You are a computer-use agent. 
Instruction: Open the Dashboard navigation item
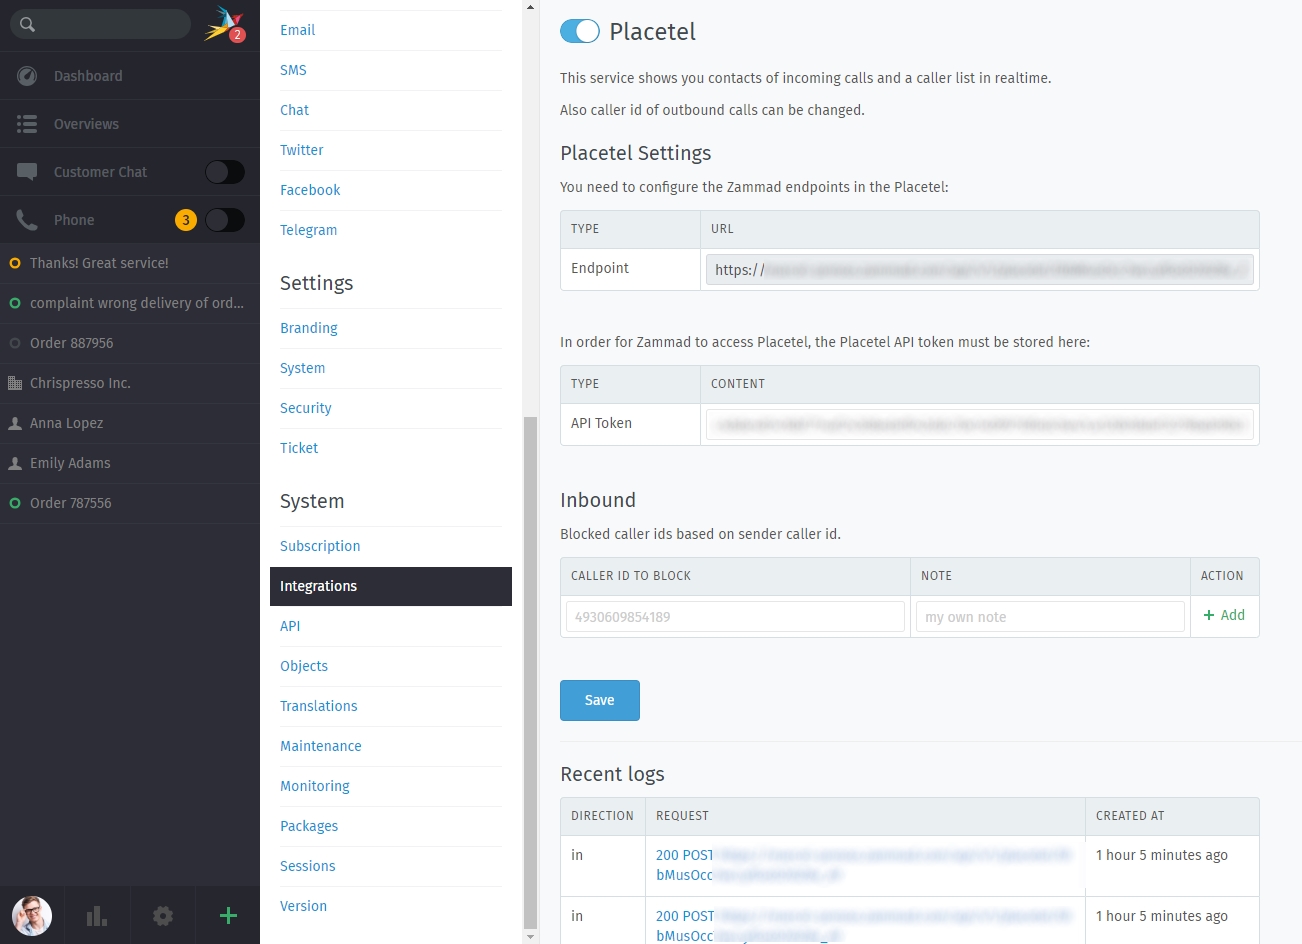[130, 76]
